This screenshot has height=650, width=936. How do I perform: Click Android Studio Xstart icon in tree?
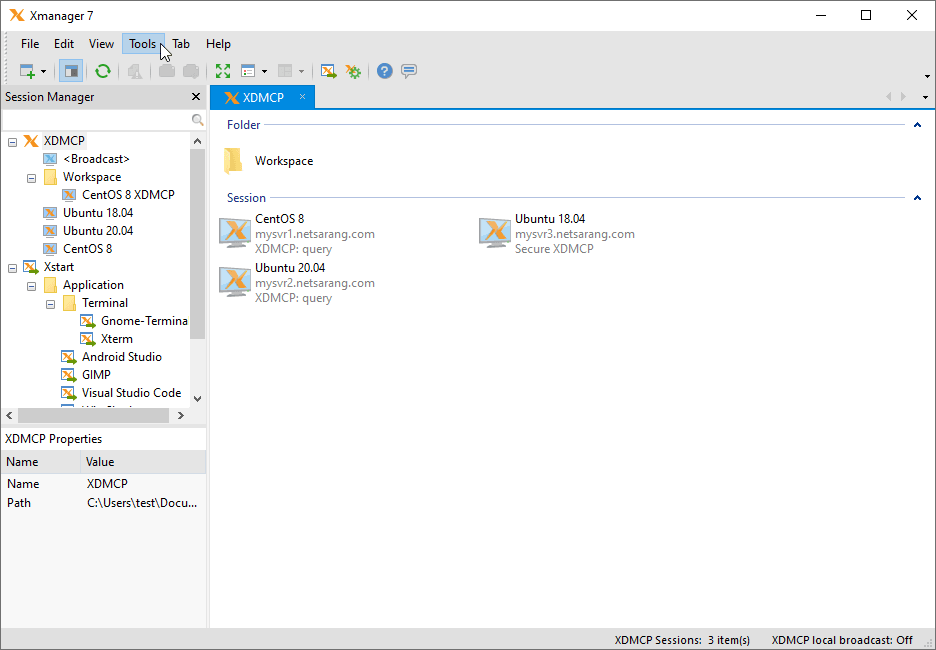(69, 357)
